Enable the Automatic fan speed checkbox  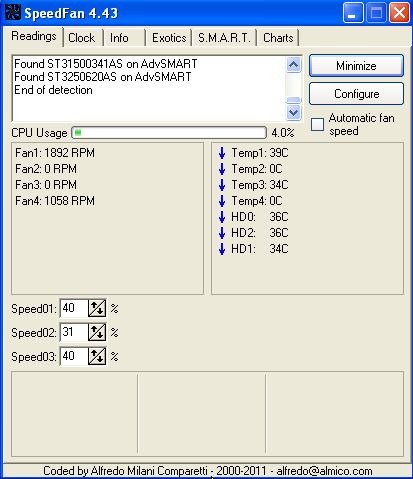(x=317, y=124)
